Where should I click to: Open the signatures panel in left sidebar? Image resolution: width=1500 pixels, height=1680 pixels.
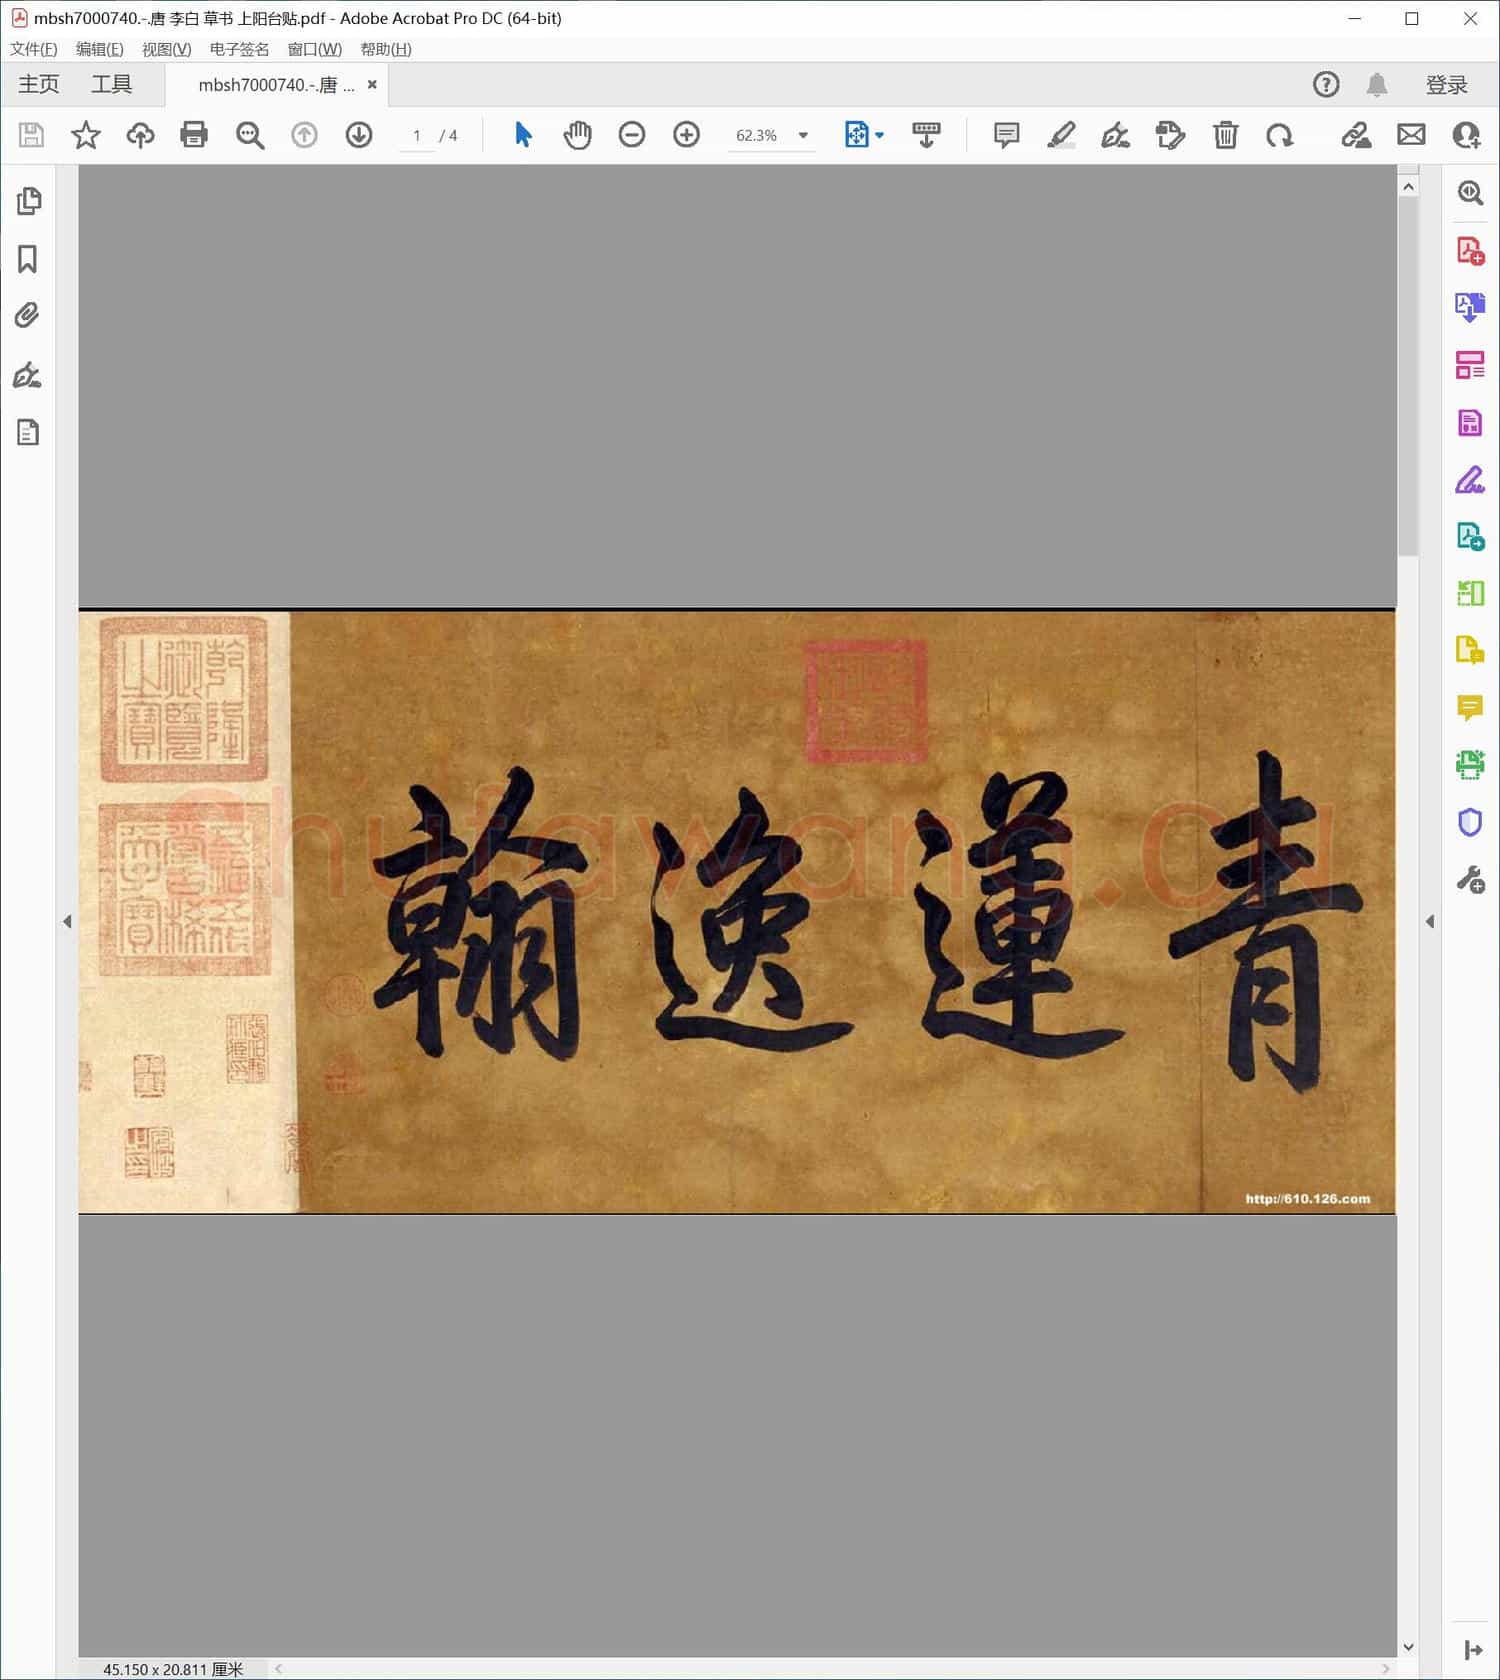click(x=28, y=375)
